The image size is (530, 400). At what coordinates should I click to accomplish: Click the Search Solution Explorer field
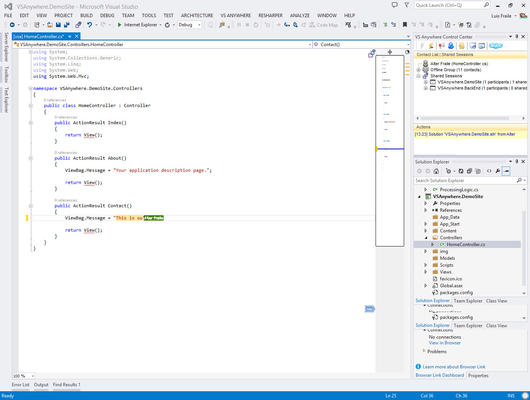pos(466,181)
